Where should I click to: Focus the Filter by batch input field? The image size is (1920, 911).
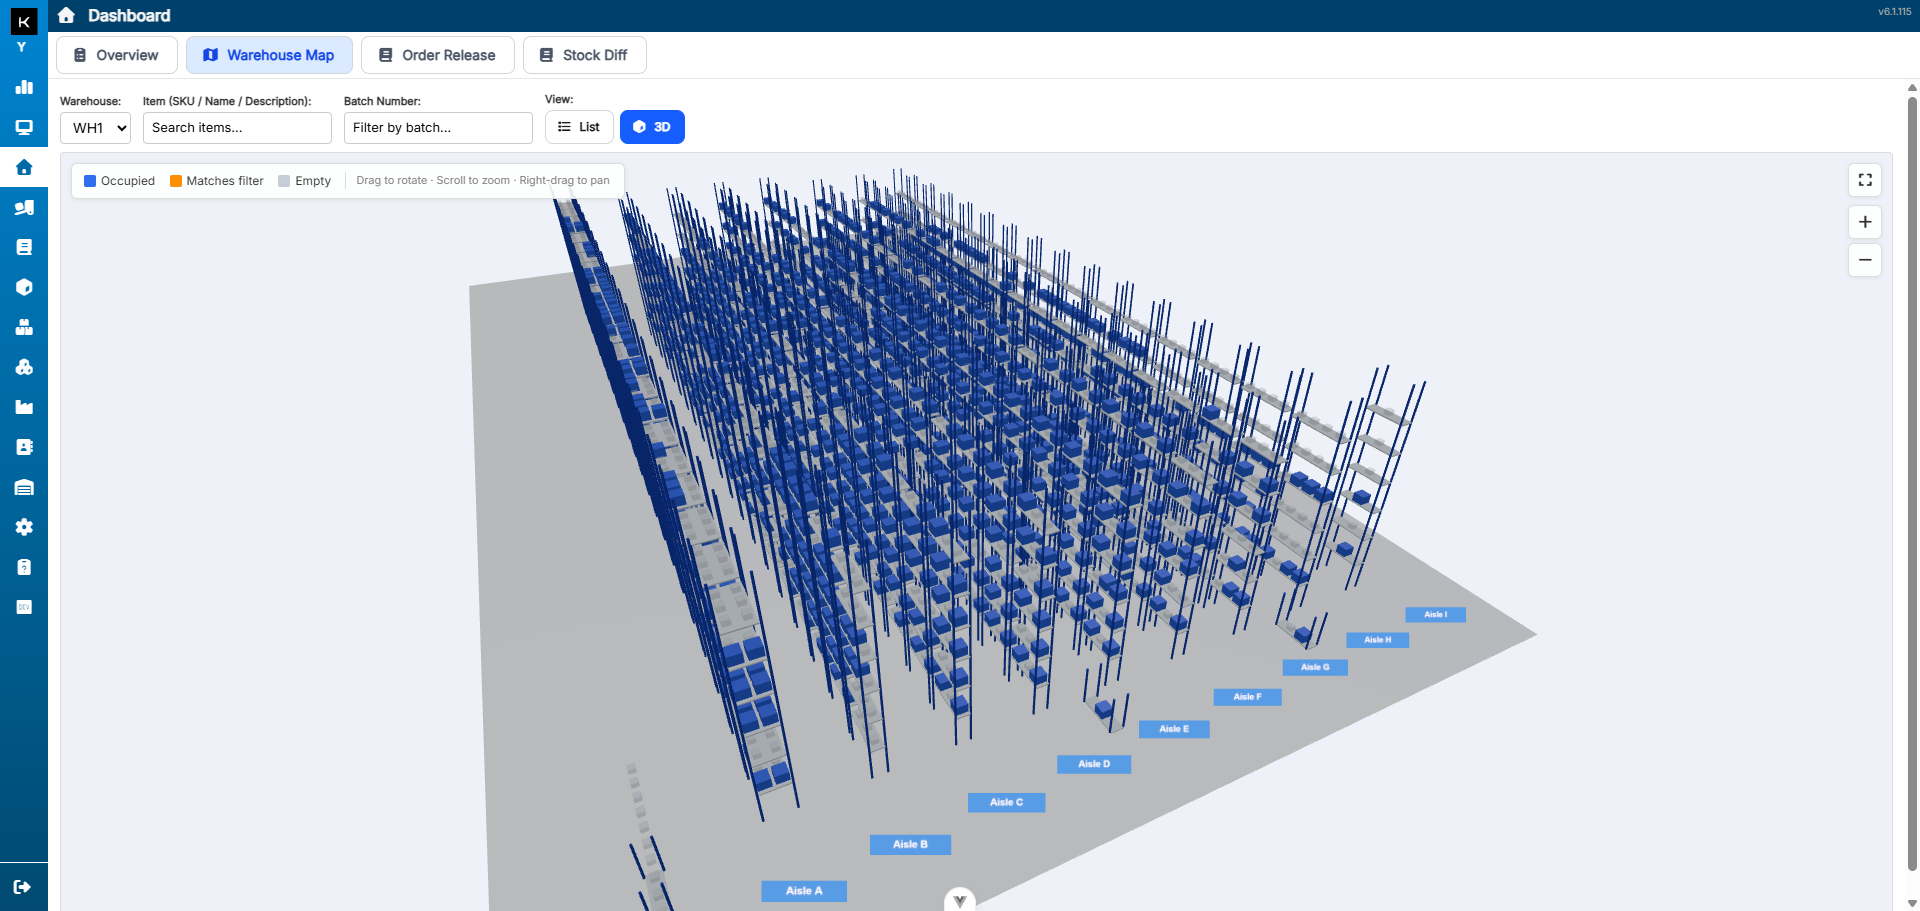(438, 128)
